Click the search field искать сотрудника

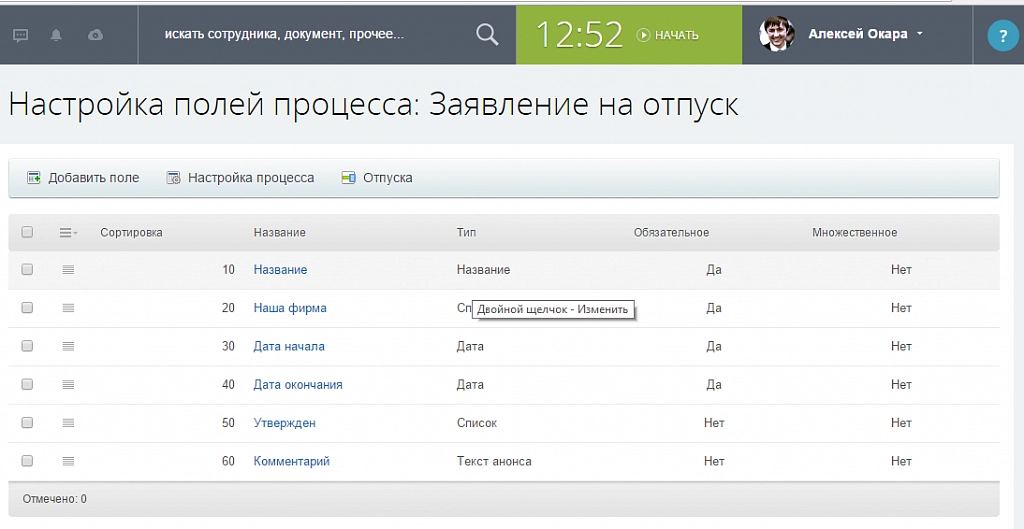[x=284, y=34]
